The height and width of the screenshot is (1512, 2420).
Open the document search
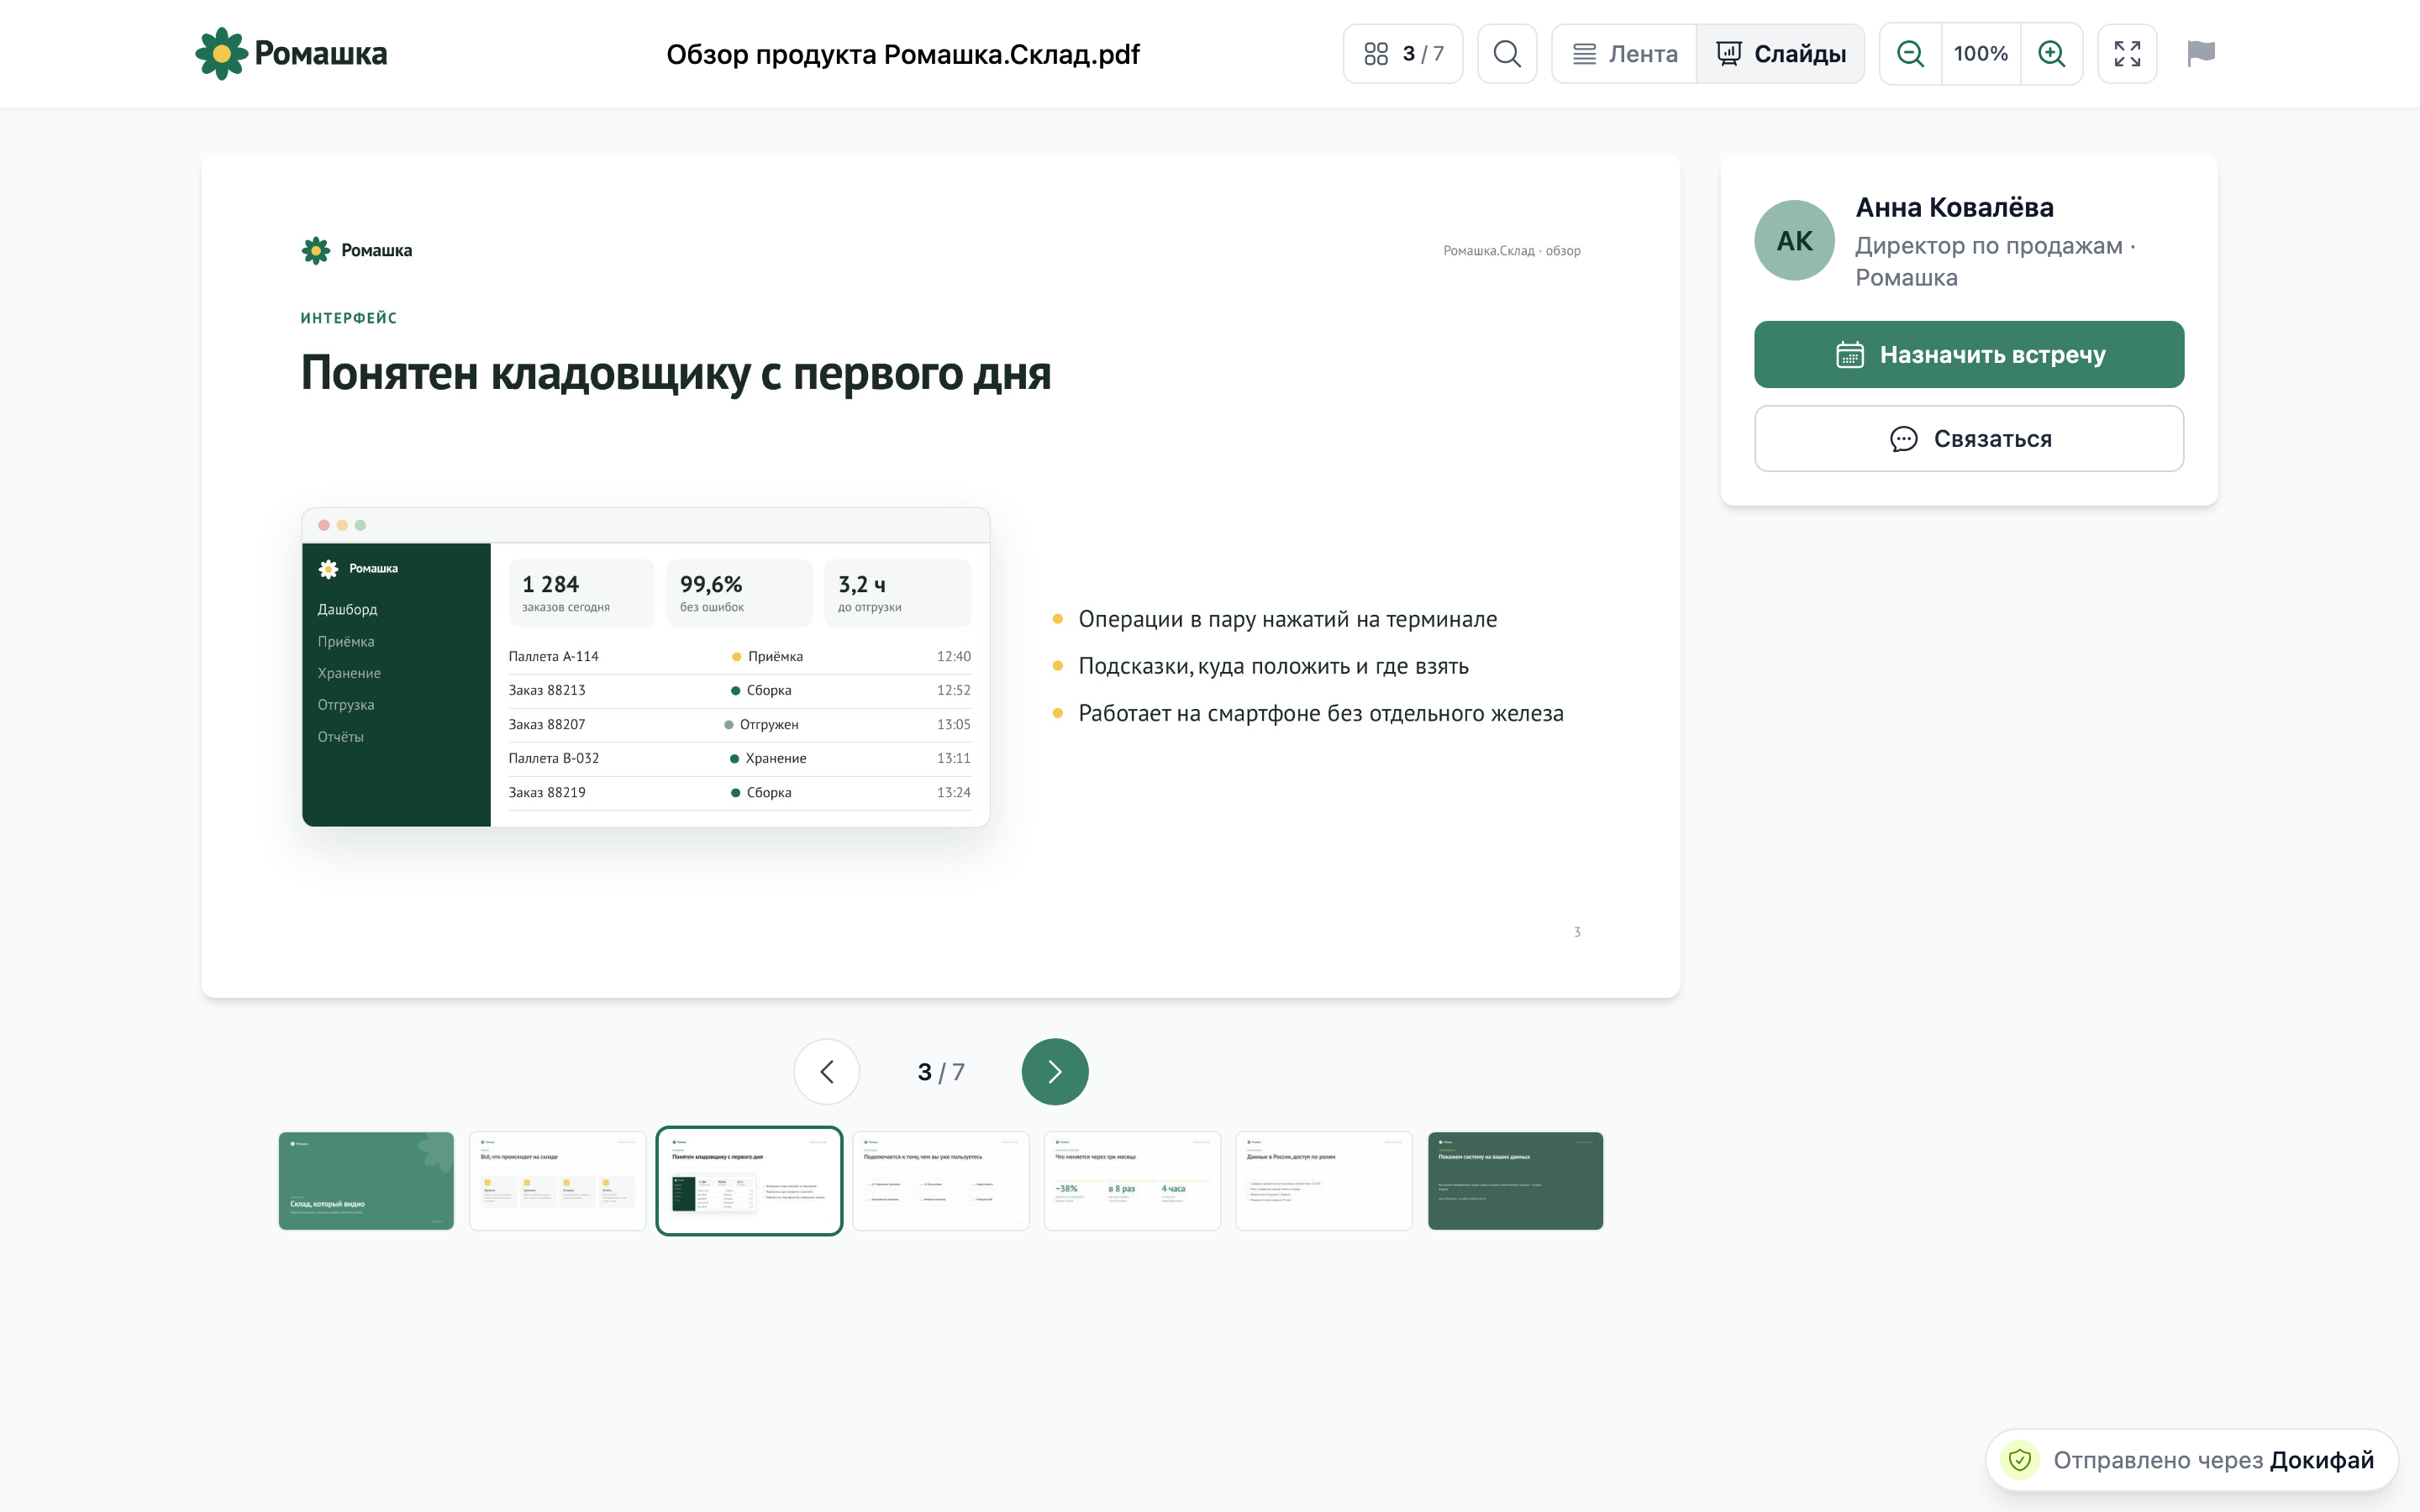coord(1507,54)
